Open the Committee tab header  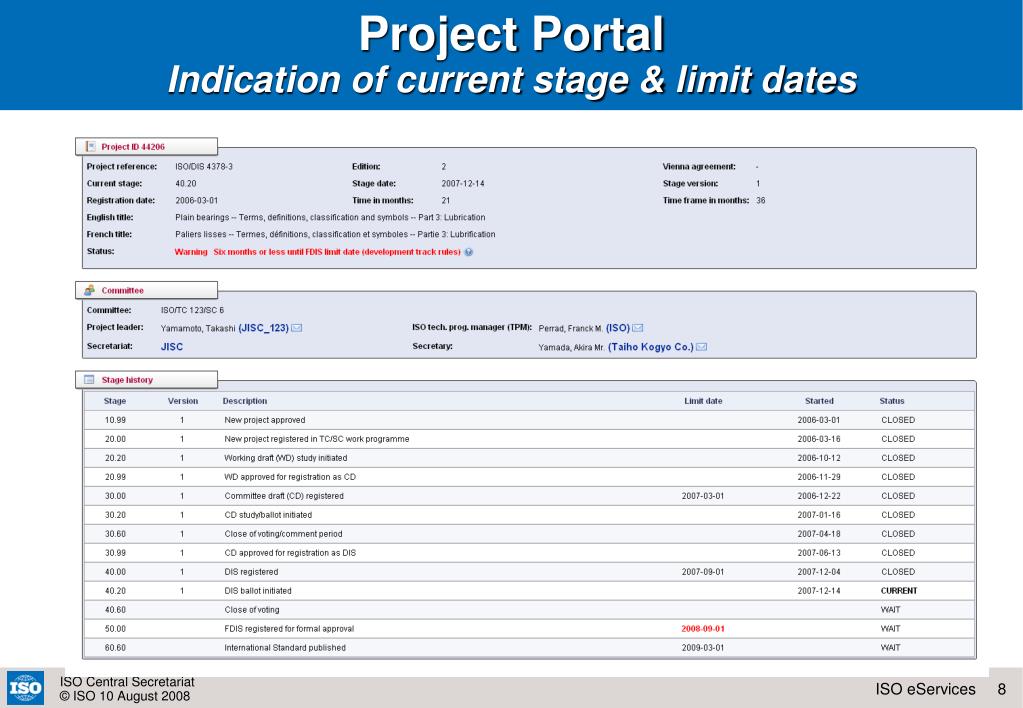coord(122,290)
